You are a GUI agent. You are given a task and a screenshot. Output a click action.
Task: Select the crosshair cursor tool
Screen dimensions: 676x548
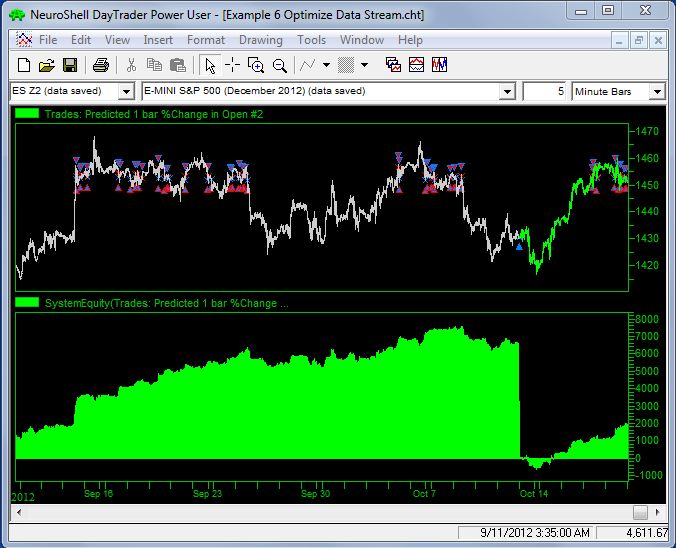point(232,65)
